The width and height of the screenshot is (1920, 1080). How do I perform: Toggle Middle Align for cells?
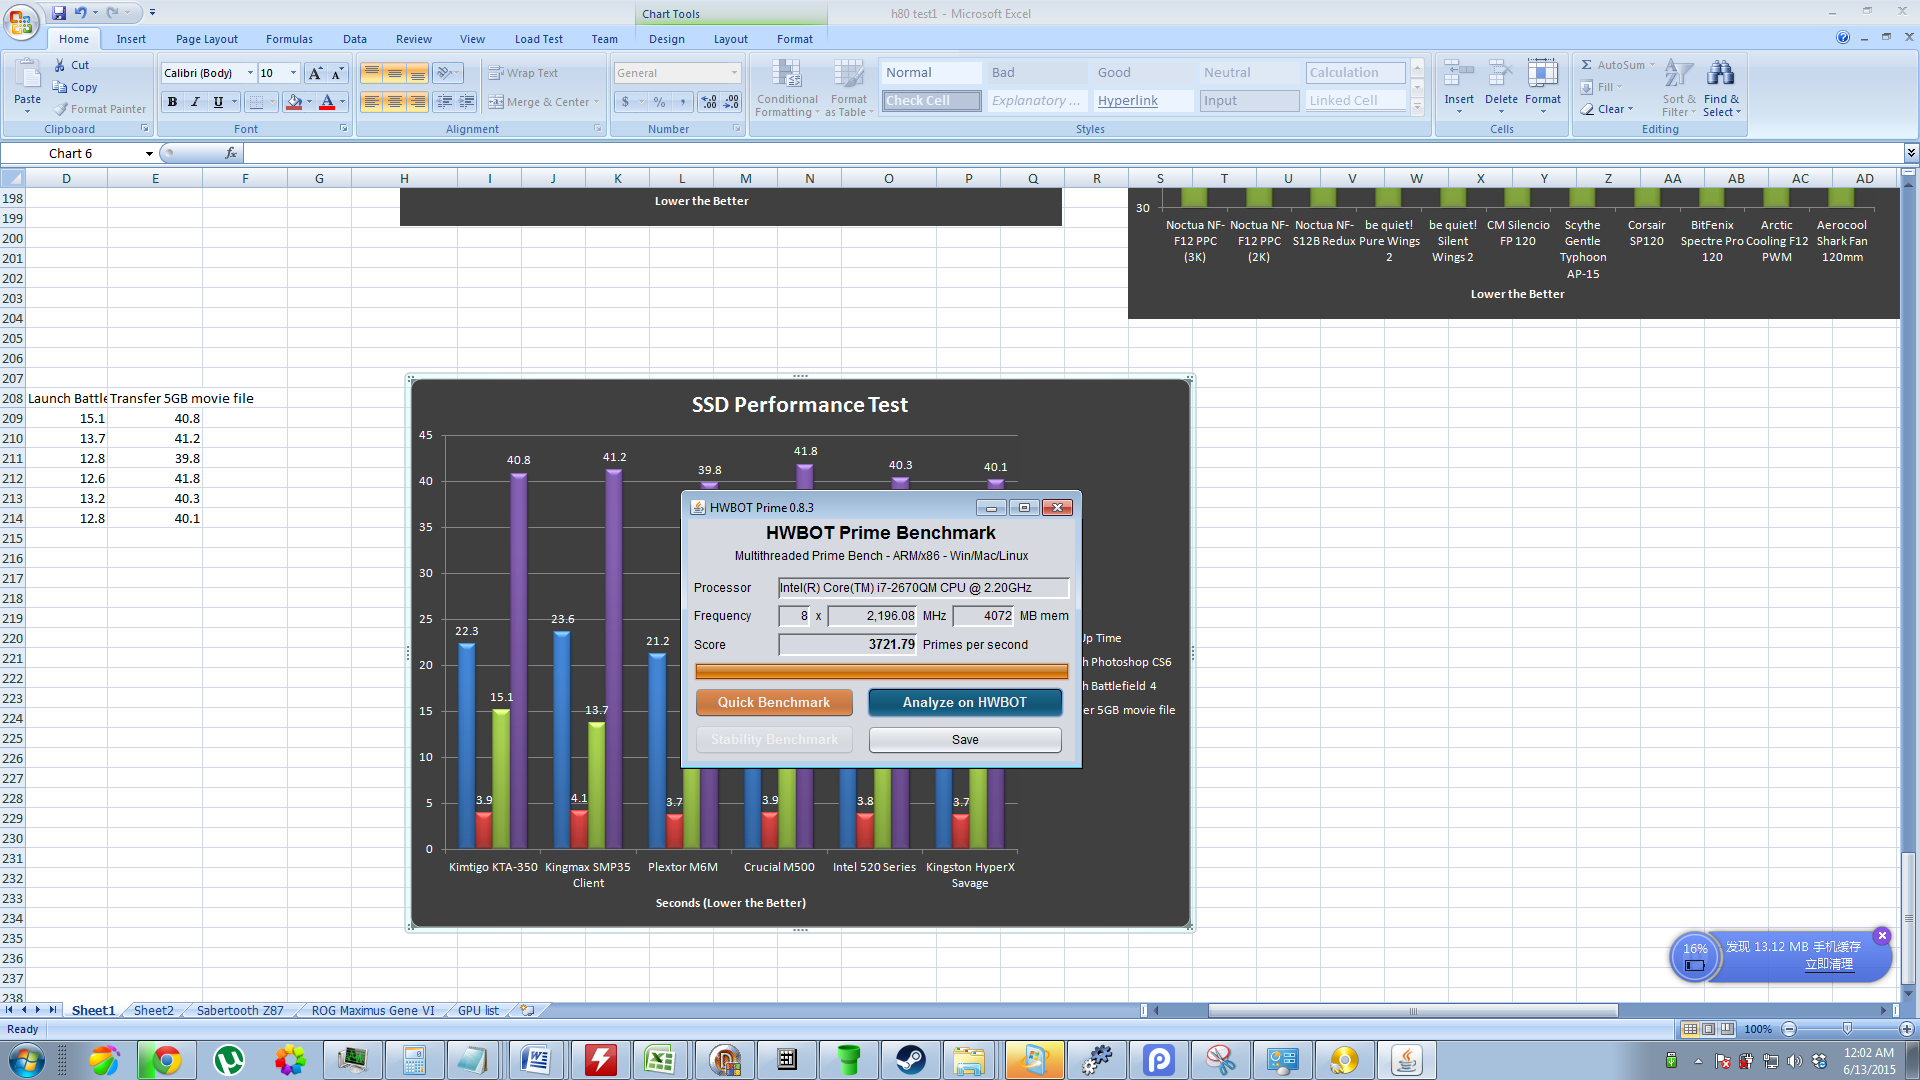pyautogui.click(x=394, y=73)
